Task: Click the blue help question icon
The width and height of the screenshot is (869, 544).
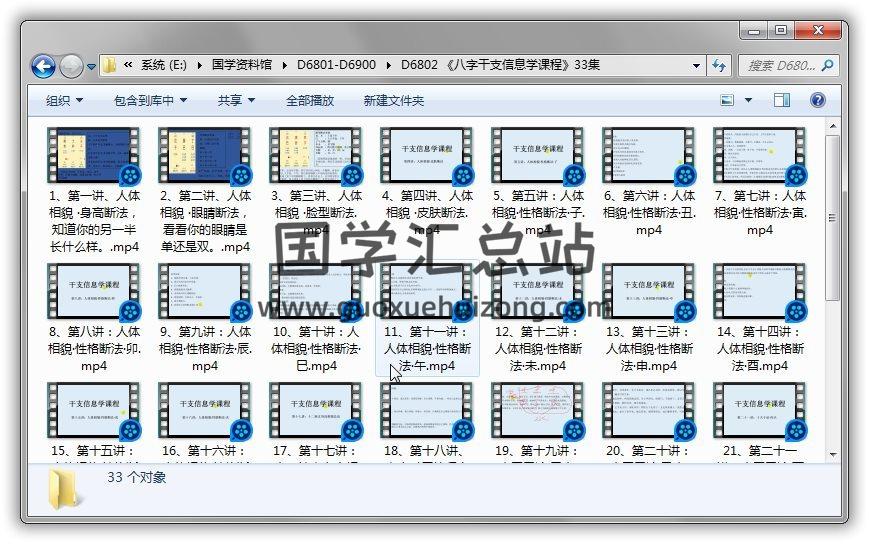Action: pyautogui.click(x=817, y=100)
